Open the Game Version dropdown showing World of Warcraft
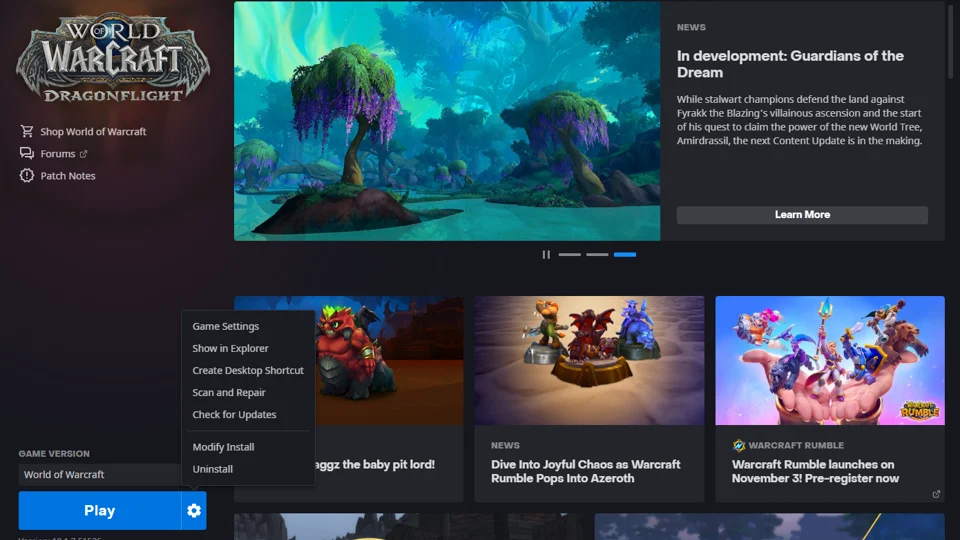This screenshot has width=960, height=540. click(100, 474)
